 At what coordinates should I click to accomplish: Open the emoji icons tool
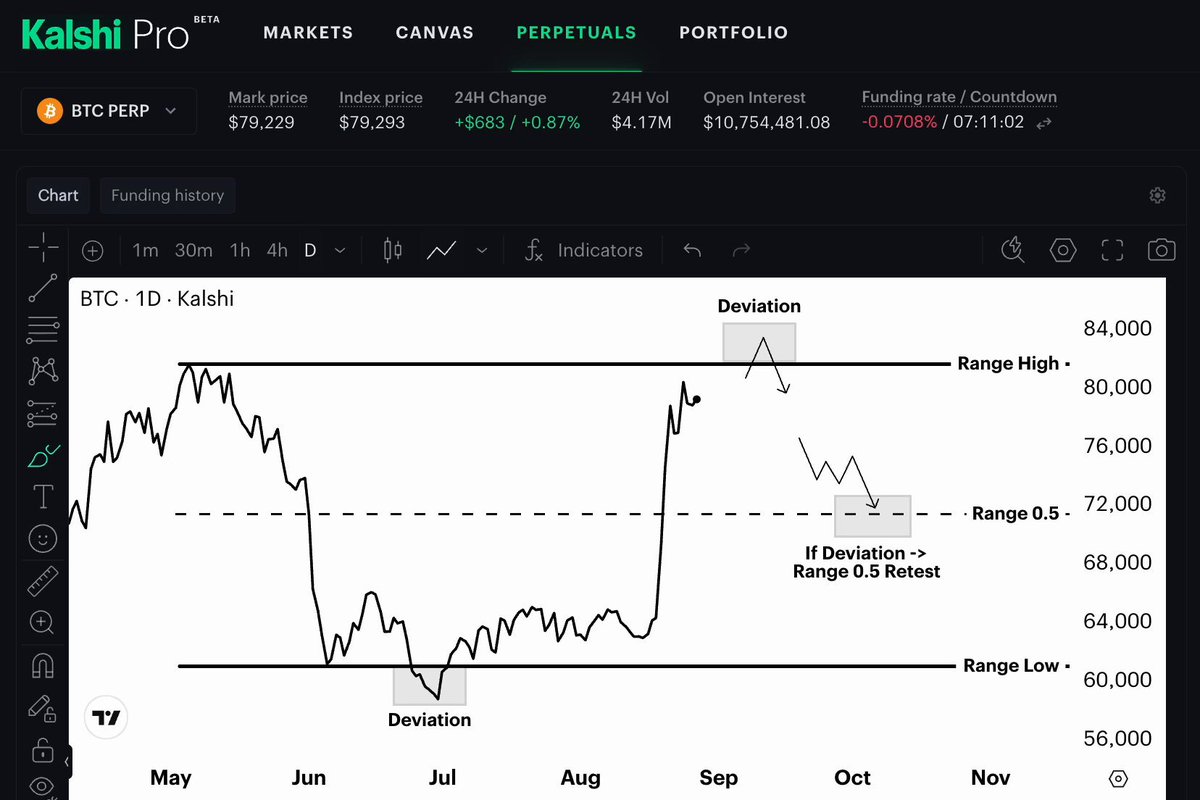pyautogui.click(x=42, y=539)
